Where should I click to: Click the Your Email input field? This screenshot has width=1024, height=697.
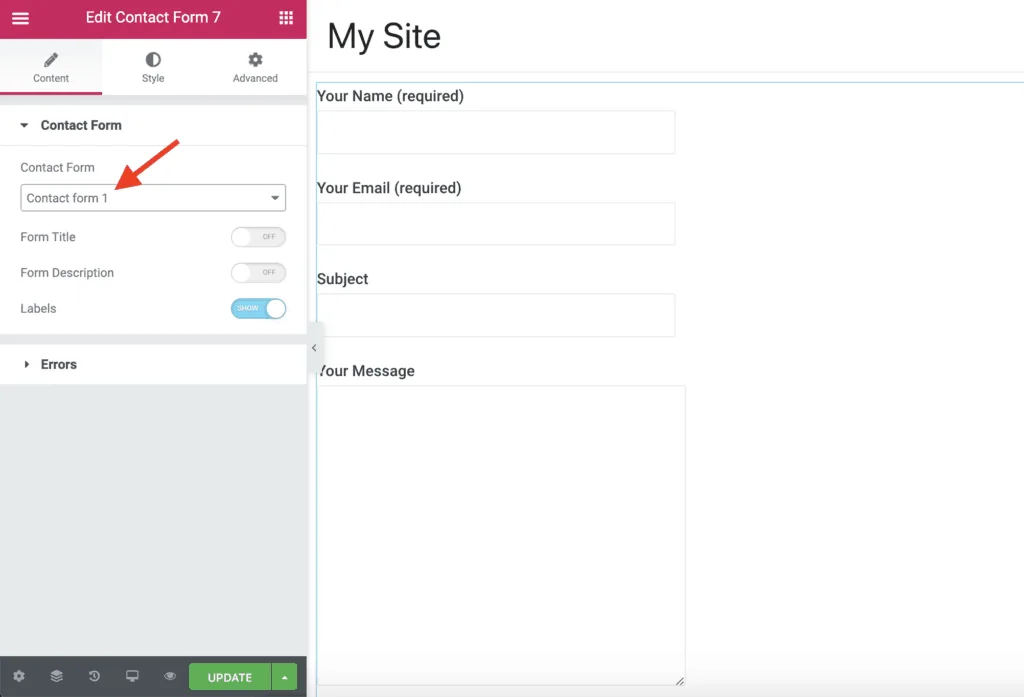point(496,224)
